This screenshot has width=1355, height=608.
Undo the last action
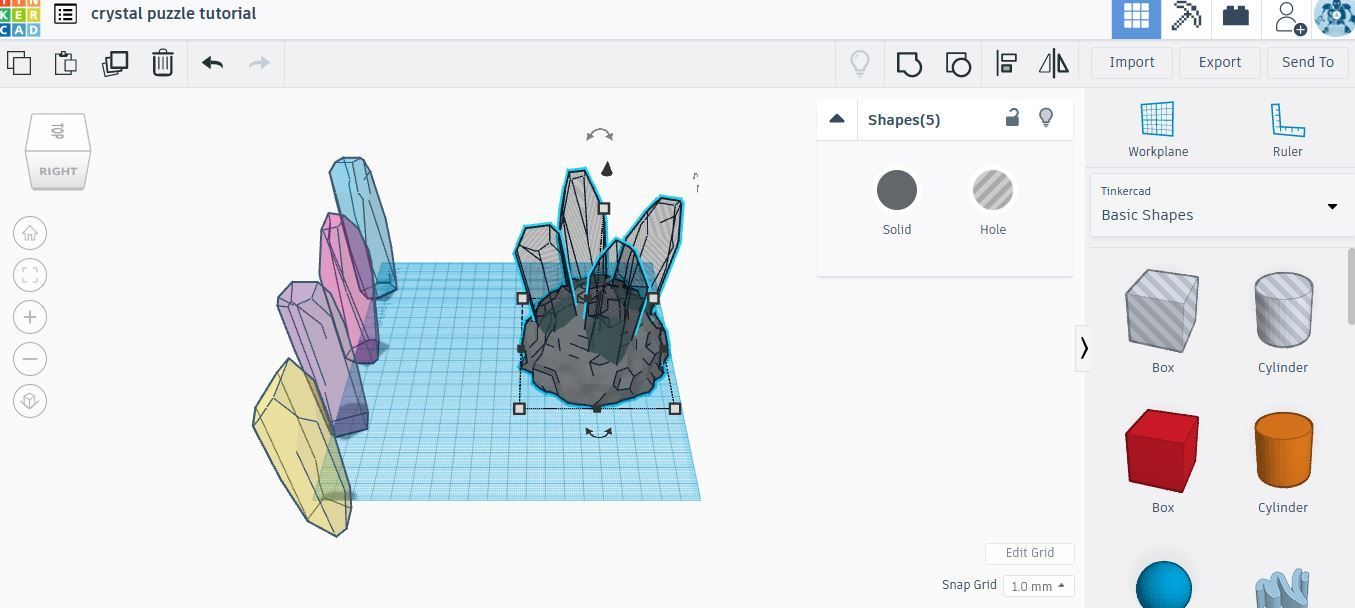coord(211,63)
